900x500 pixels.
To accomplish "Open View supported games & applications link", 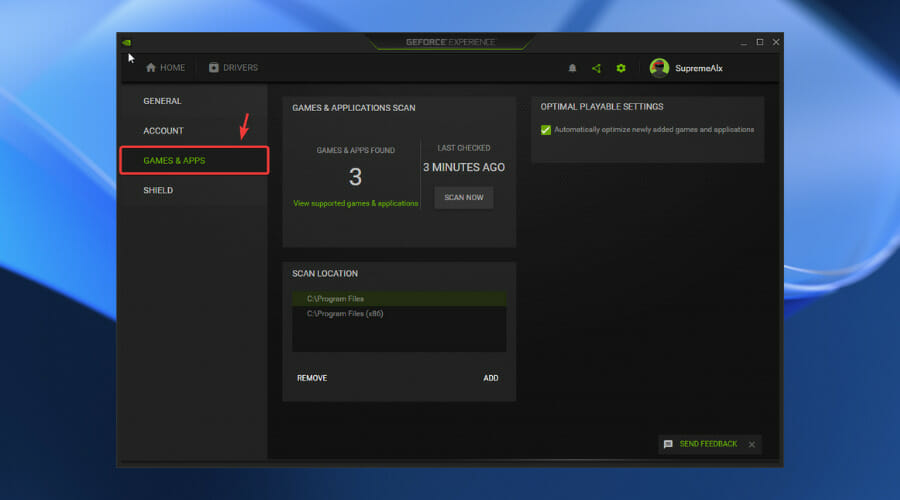I will pyautogui.click(x=356, y=203).
